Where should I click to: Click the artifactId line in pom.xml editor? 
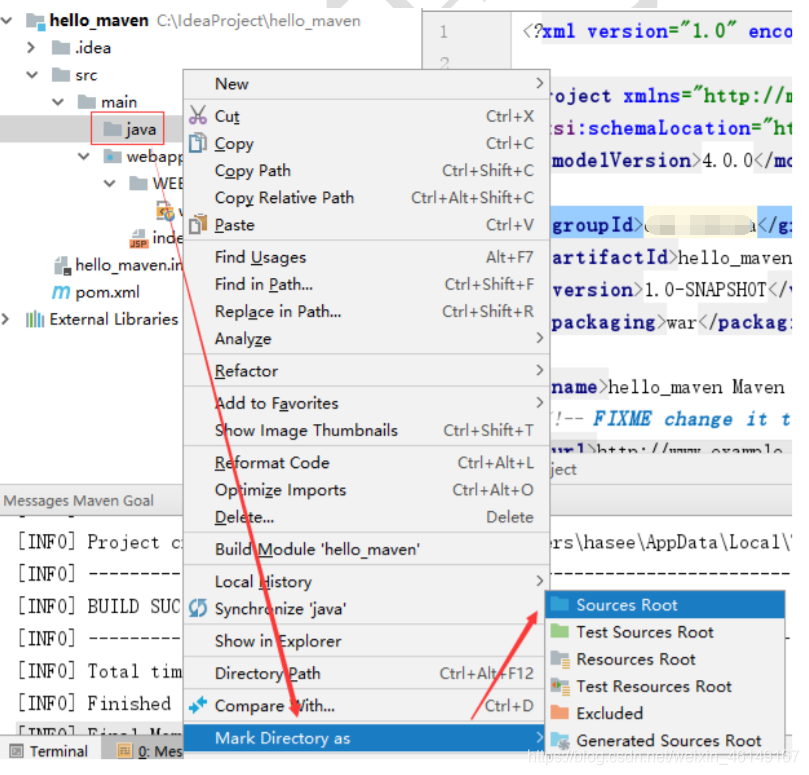pyautogui.click(x=672, y=257)
